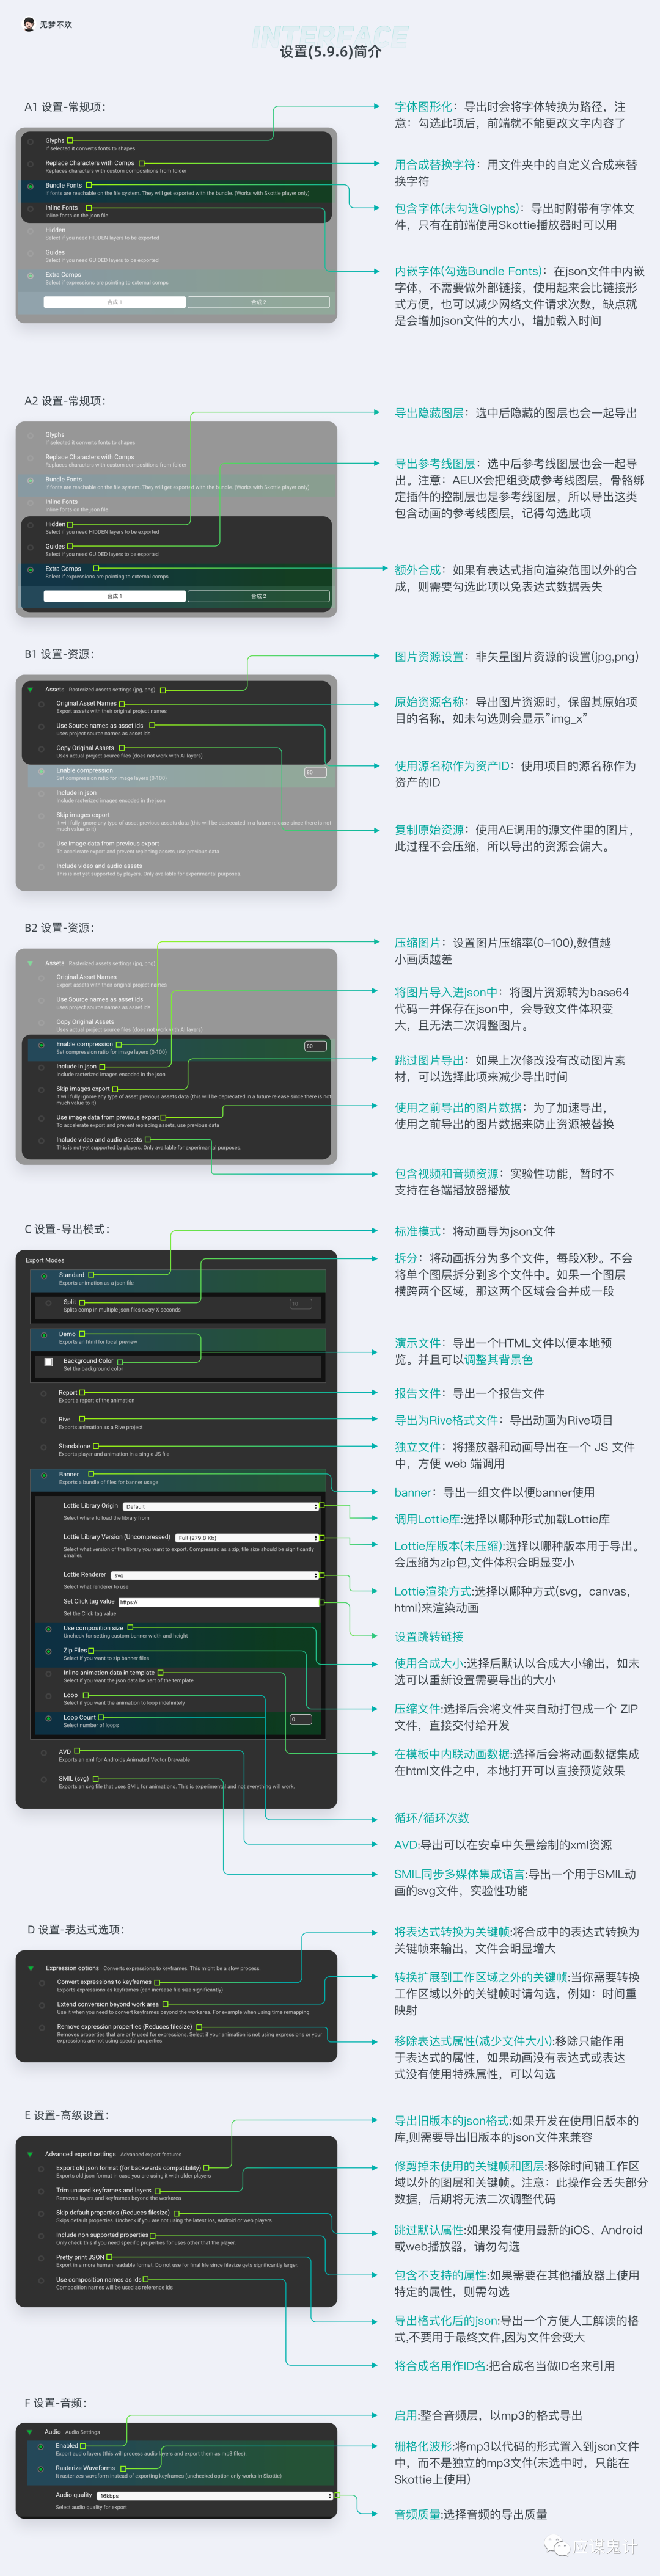Enable Export old json format option
Image resolution: width=660 pixels, height=2576 pixels.
(41, 2170)
